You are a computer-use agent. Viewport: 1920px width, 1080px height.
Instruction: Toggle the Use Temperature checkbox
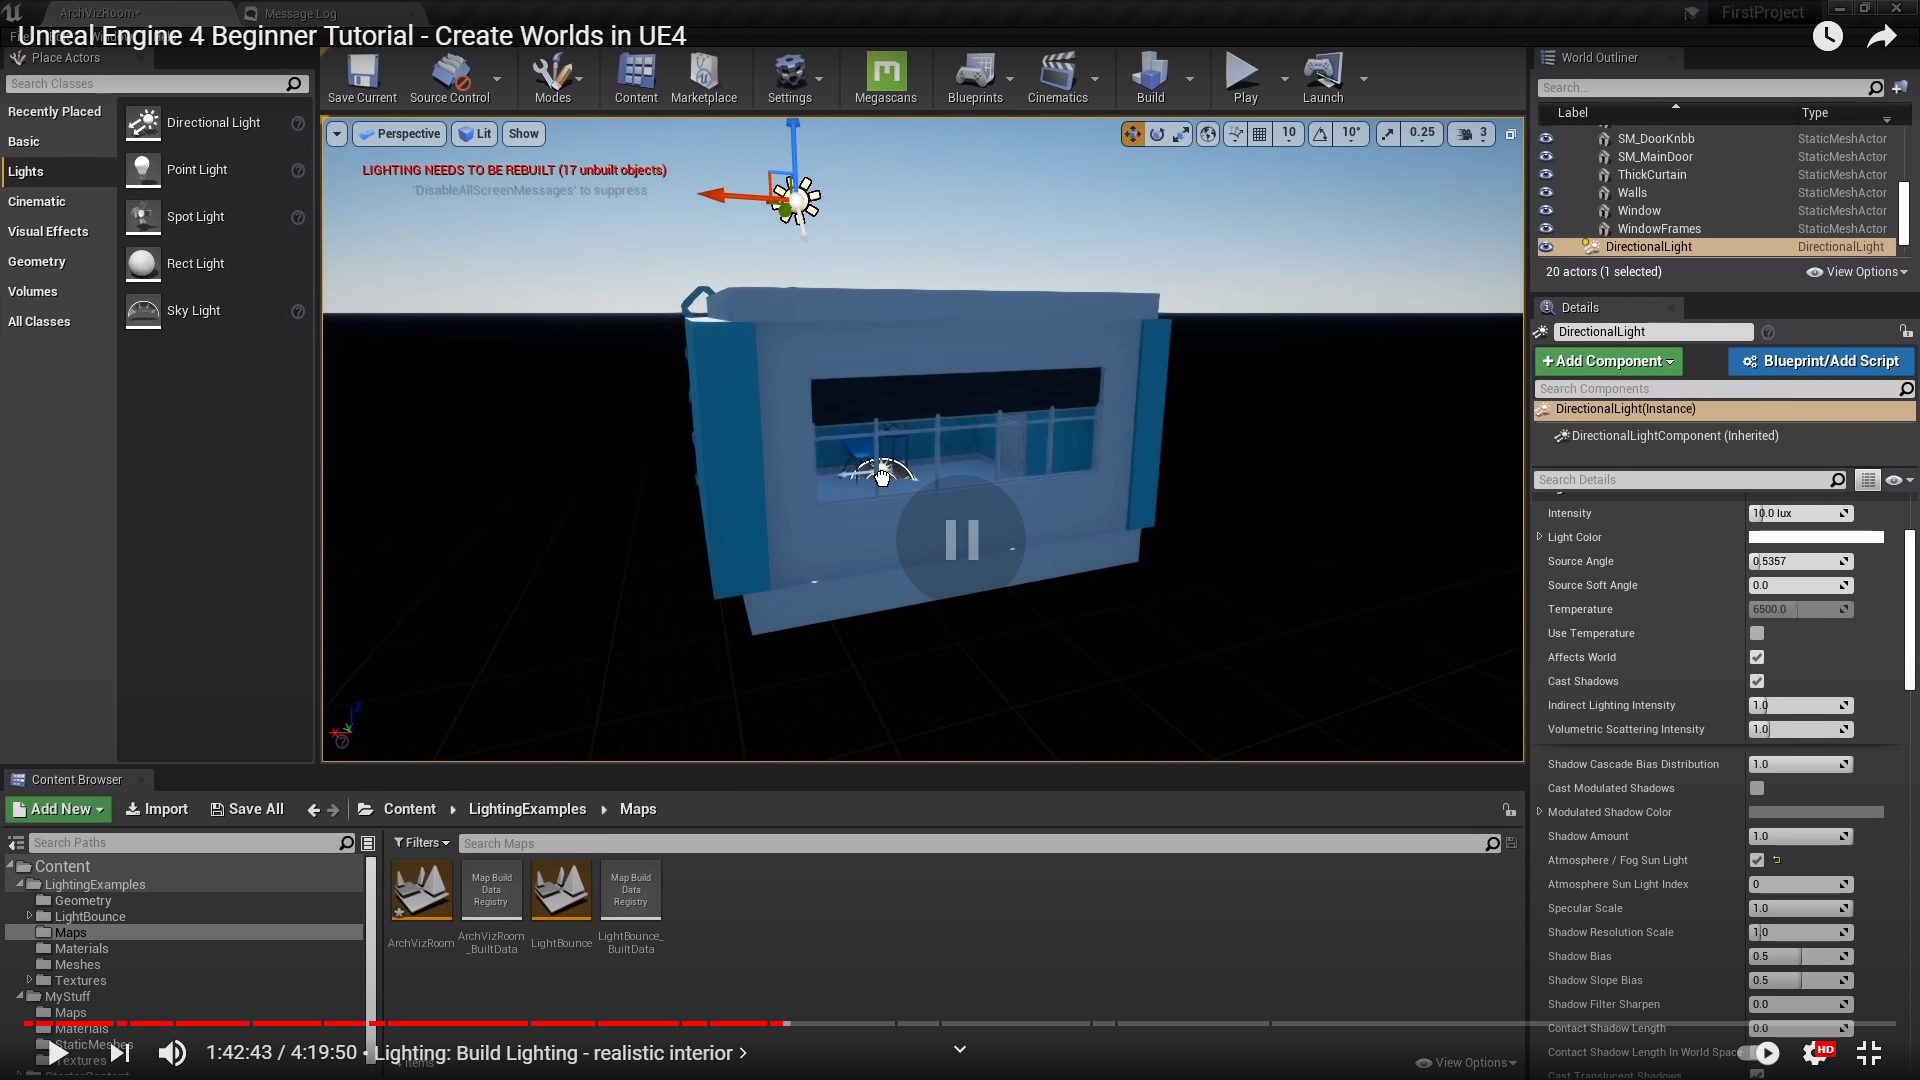[x=1757, y=633]
